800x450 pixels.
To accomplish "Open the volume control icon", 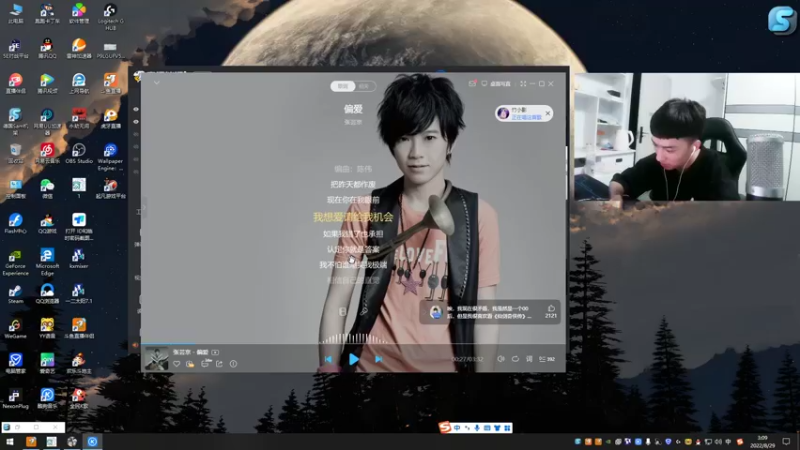I will pos(501,359).
